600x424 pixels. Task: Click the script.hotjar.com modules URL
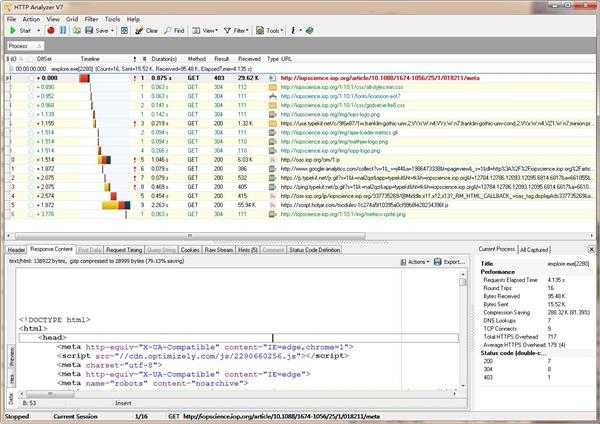(364, 205)
